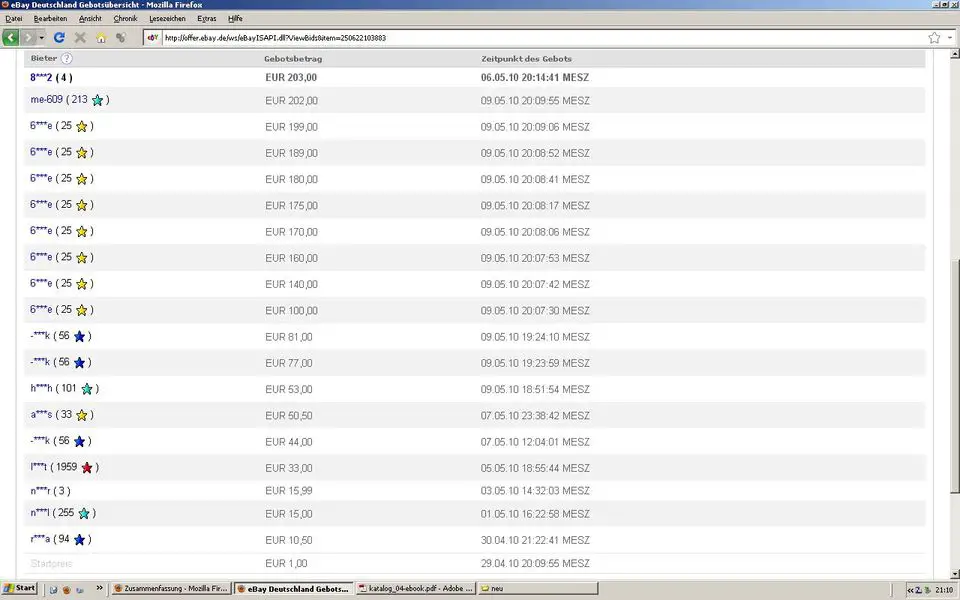The height and width of the screenshot is (600, 960).
Task: Open top bidder 8***2 link
Action: click(x=40, y=77)
